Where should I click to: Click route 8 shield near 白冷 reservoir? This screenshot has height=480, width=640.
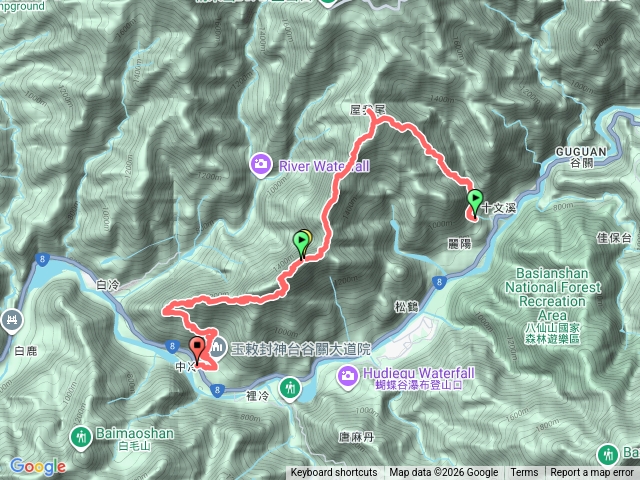42,260
